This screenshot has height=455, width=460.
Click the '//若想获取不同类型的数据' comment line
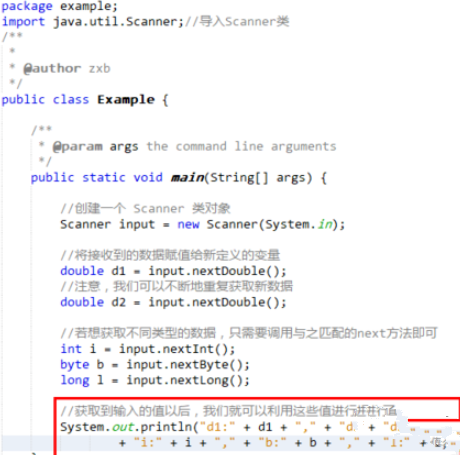pos(249,333)
